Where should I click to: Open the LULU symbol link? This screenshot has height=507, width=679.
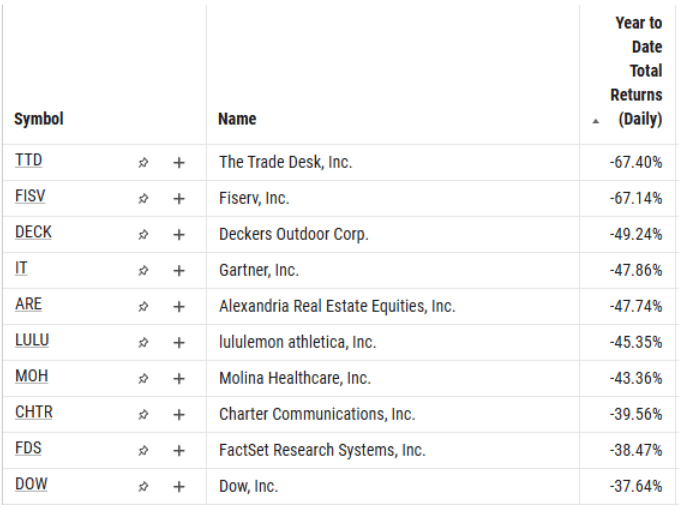tap(32, 340)
